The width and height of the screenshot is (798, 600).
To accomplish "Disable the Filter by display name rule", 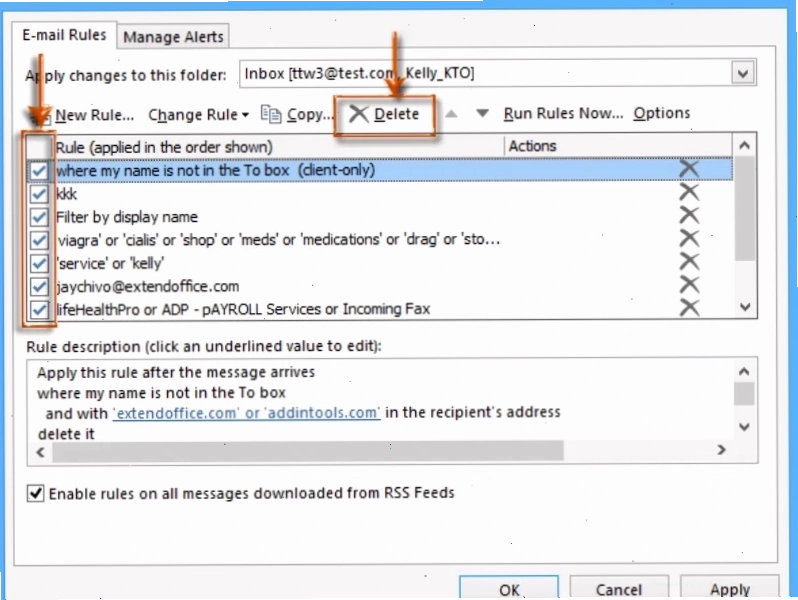I will point(39,217).
